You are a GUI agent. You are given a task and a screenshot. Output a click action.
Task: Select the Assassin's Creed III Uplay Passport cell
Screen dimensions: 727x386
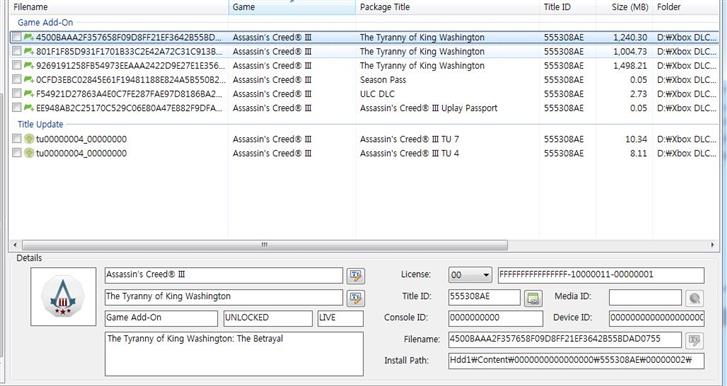(428, 108)
